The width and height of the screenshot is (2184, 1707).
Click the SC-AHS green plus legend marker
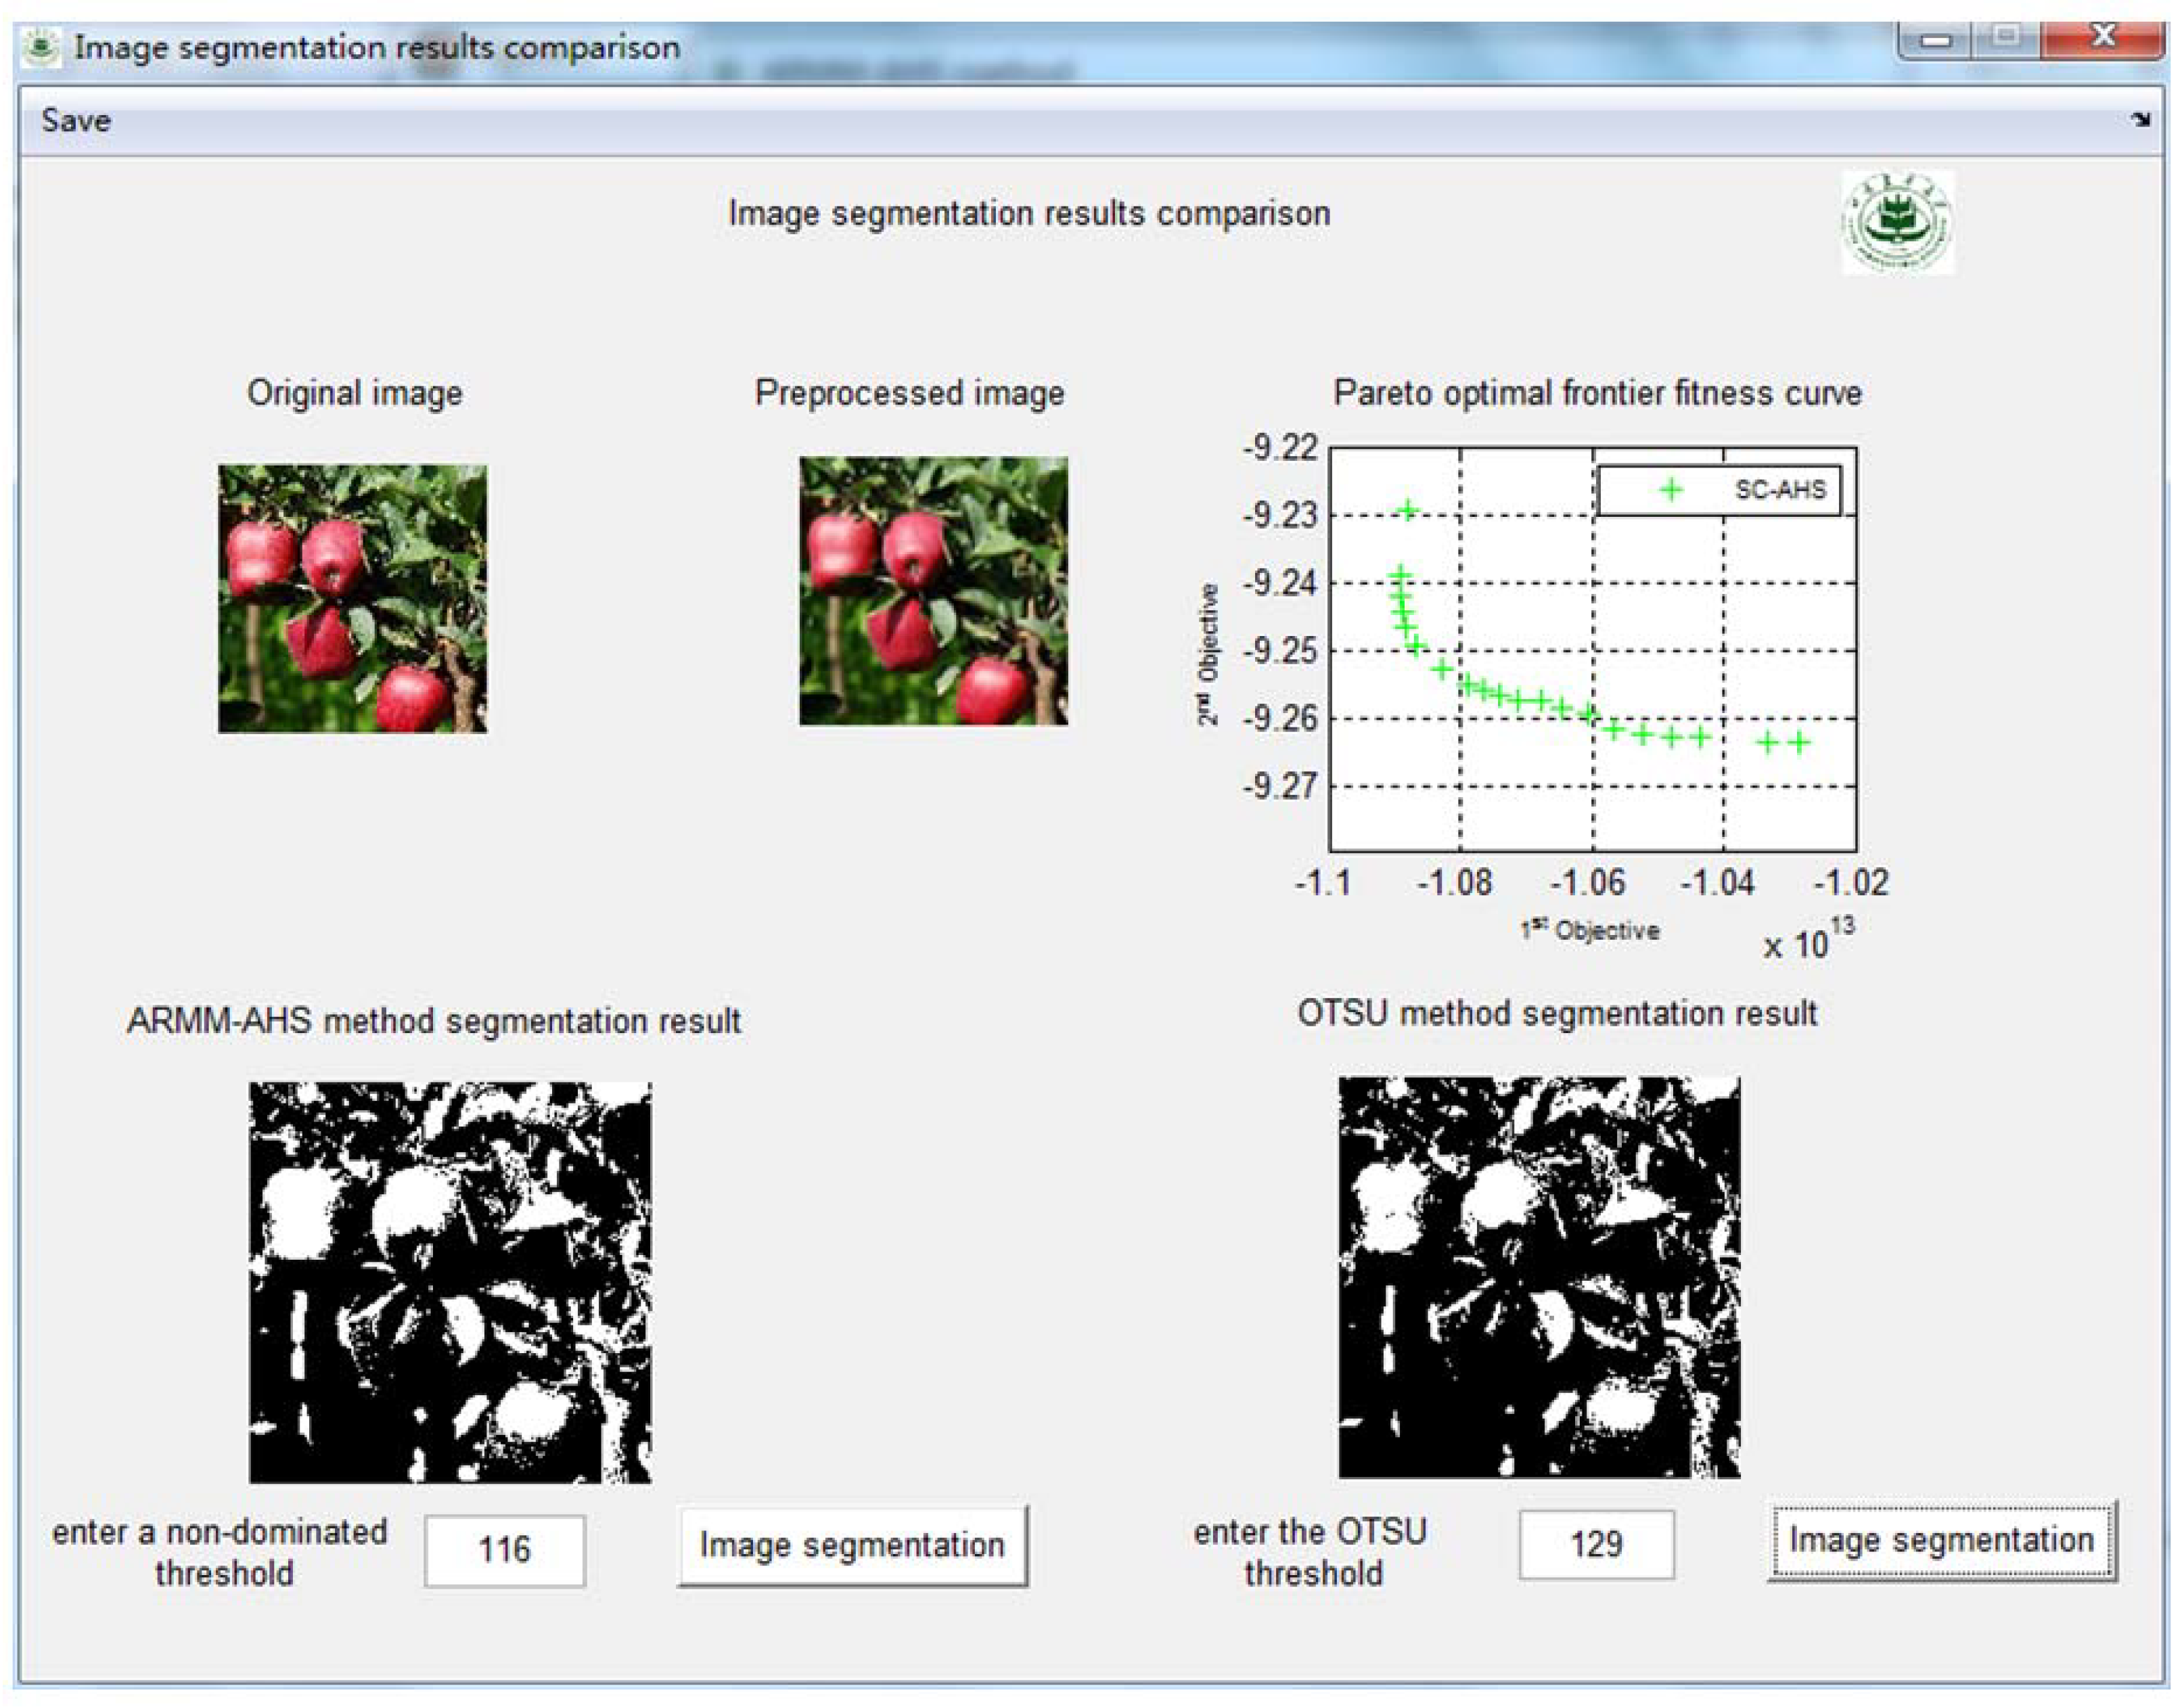click(x=1671, y=490)
